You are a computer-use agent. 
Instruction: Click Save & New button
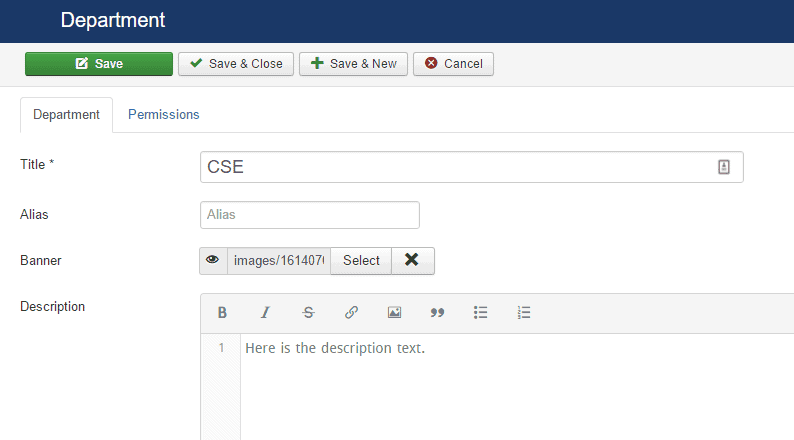(353, 64)
